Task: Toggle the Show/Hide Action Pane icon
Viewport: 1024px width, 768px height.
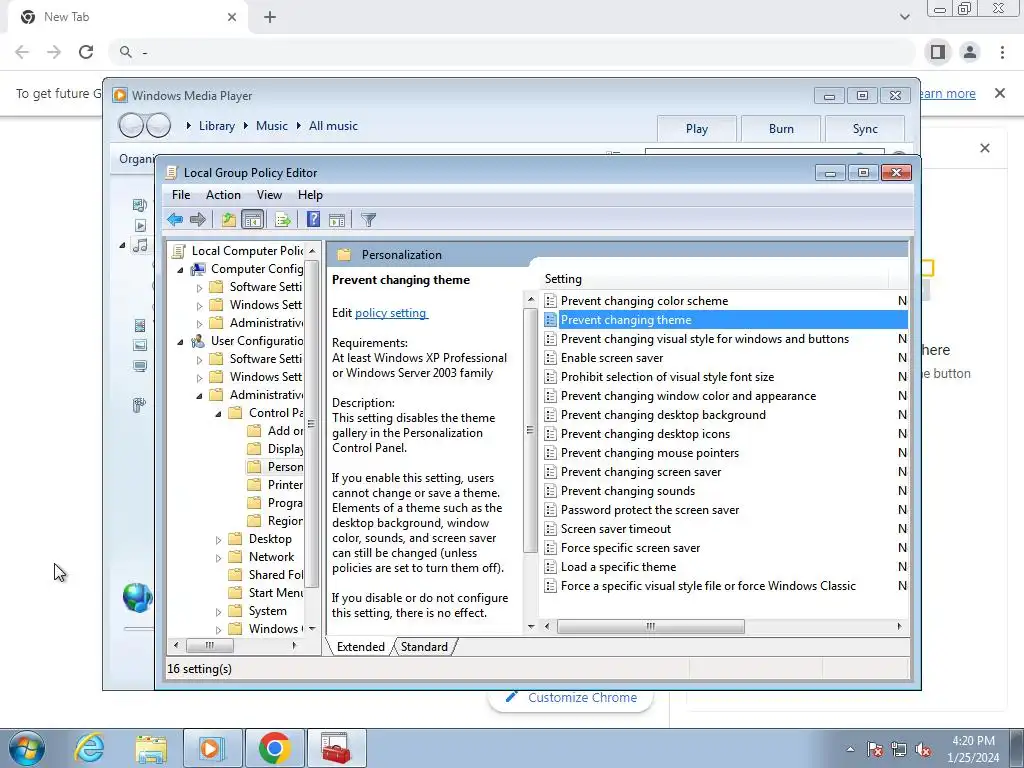Action: point(337,220)
